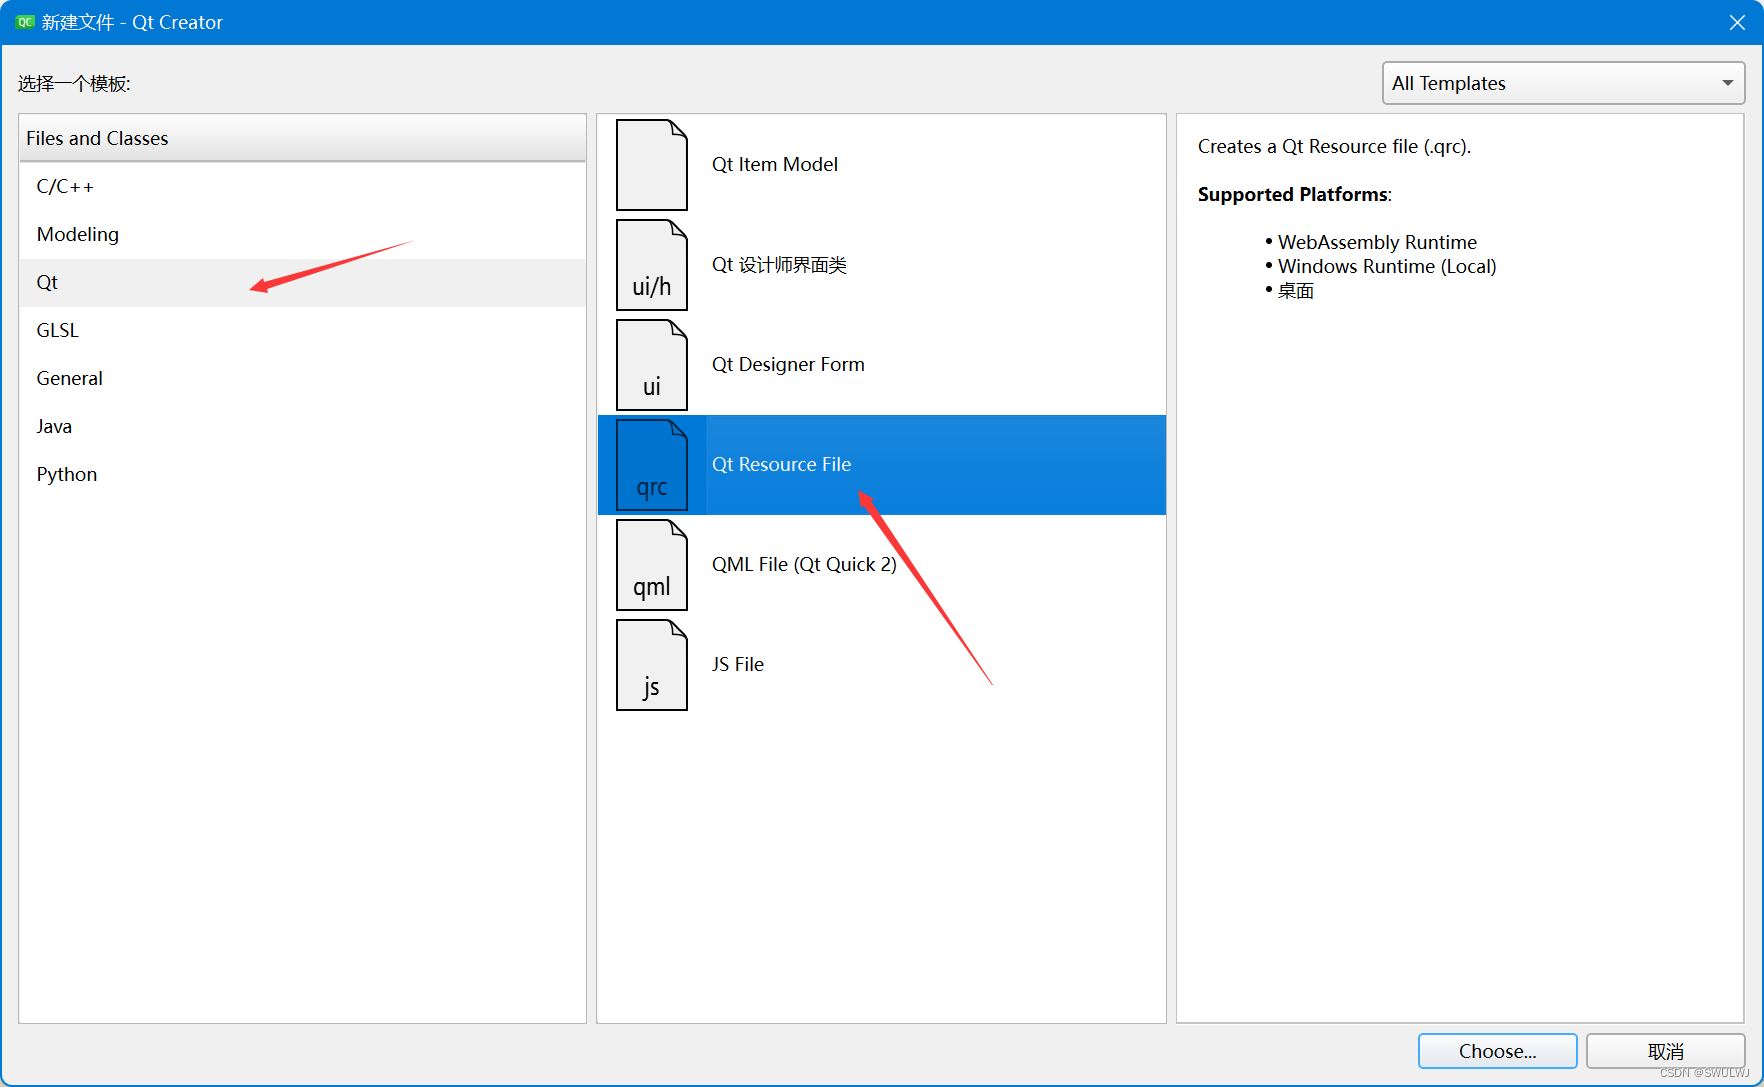Choose the QML File (Qt Quick 2) label

(804, 565)
